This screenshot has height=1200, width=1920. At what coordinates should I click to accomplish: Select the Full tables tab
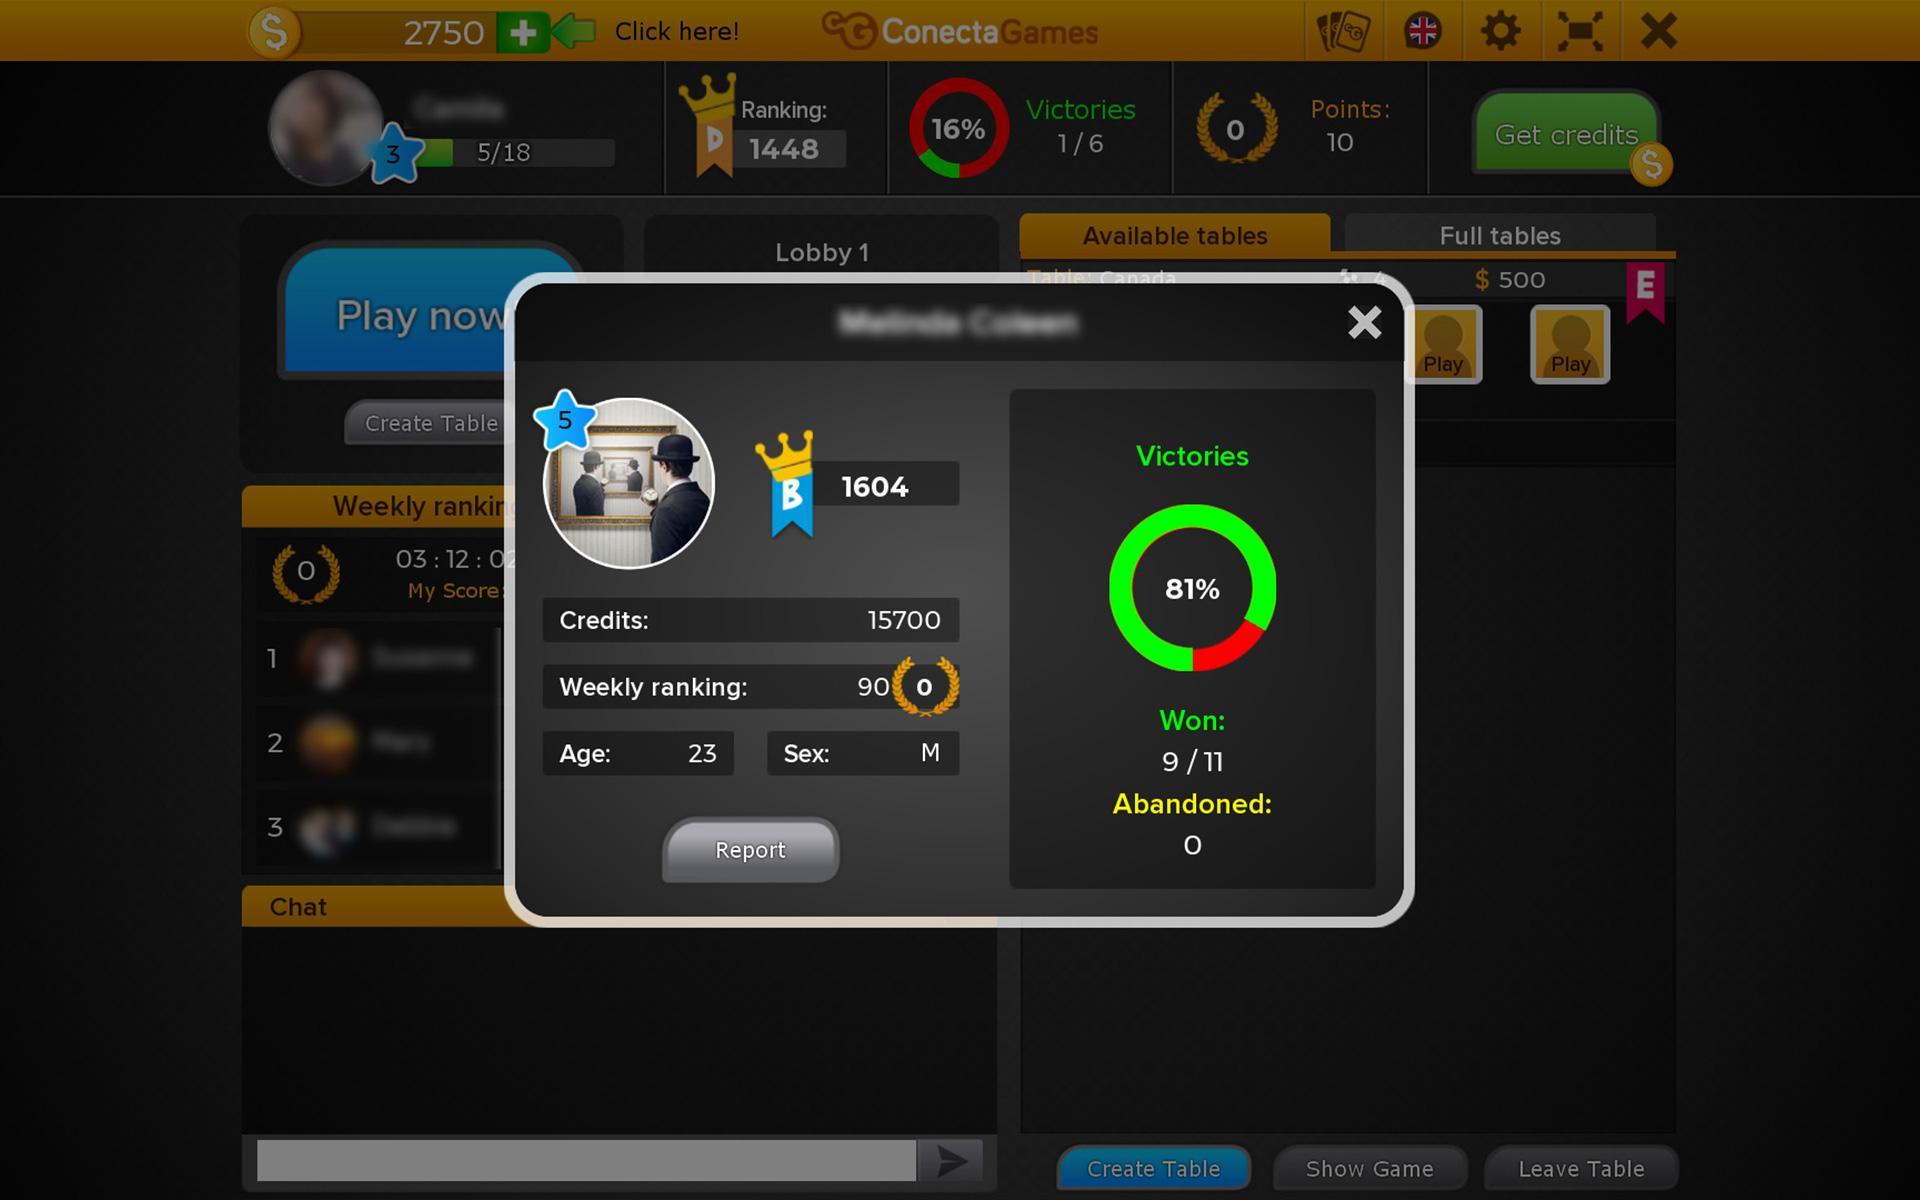(1498, 235)
